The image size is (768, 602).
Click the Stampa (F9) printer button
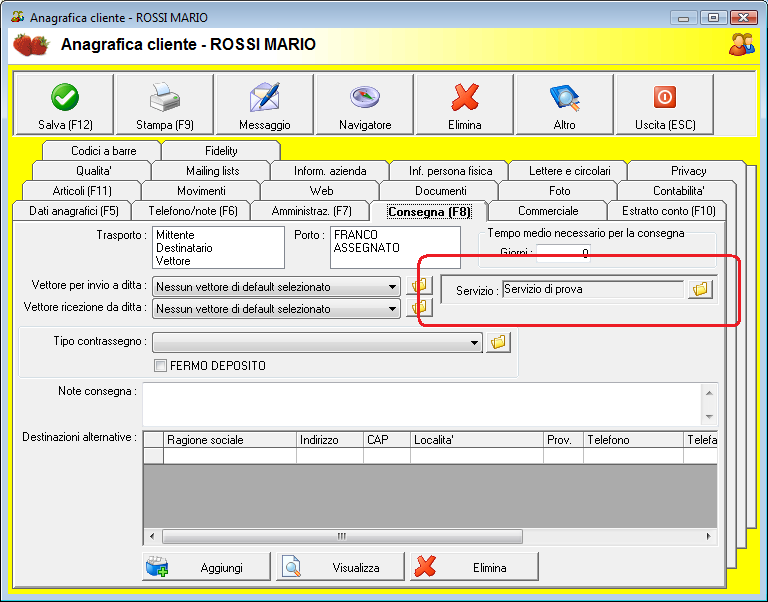[x=165, y=104]
